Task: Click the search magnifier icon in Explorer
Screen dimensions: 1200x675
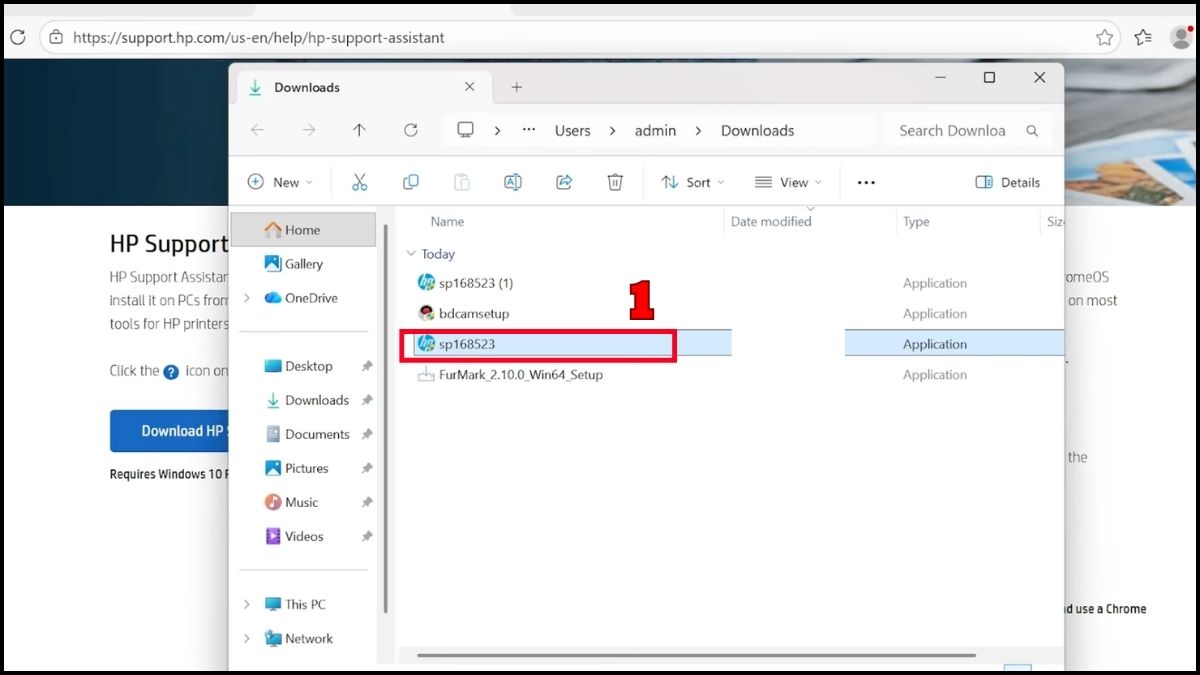Action: [1032, 130]
